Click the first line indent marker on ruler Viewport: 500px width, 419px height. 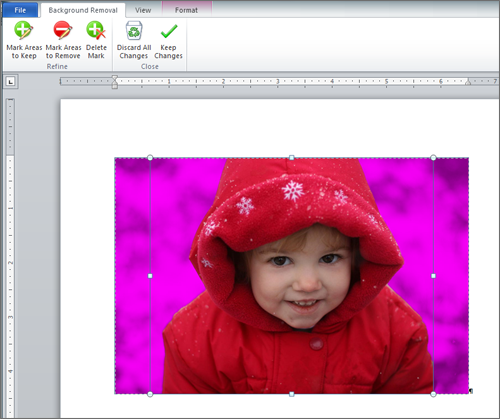pos(115,79)
